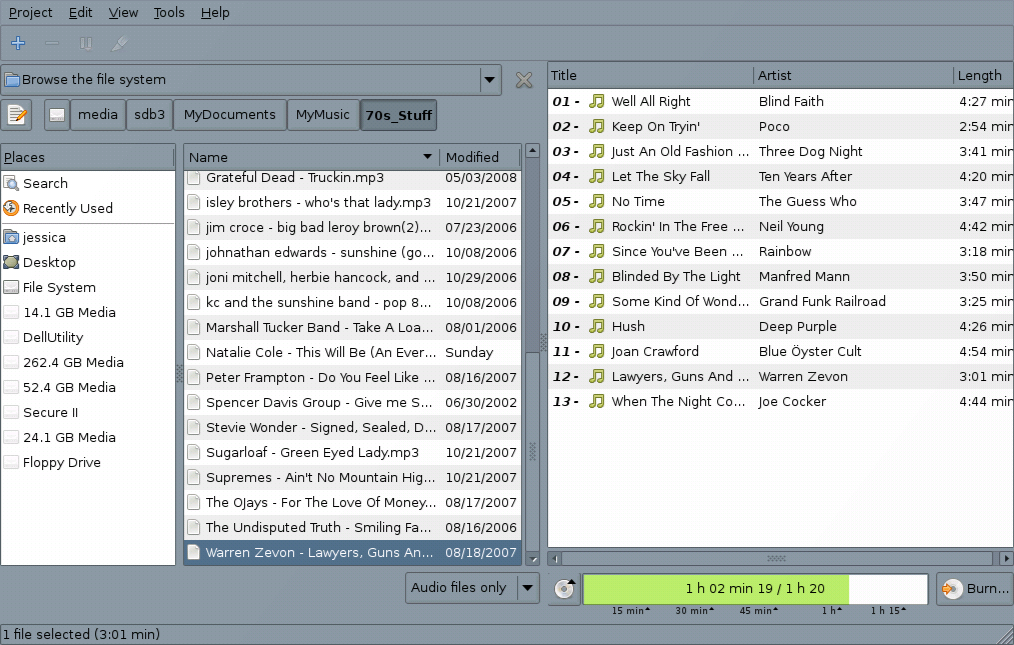1014x645 pixels.
Task: Click the Burn... button
Action: 976,589
